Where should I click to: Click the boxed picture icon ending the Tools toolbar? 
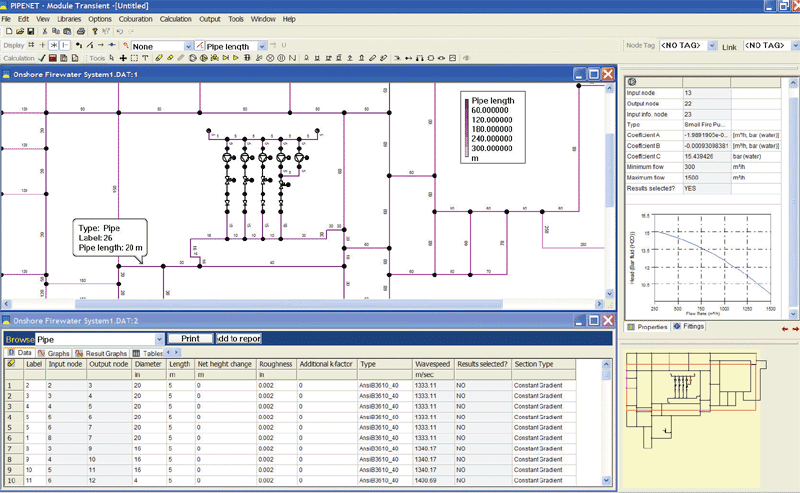[452, 58]
